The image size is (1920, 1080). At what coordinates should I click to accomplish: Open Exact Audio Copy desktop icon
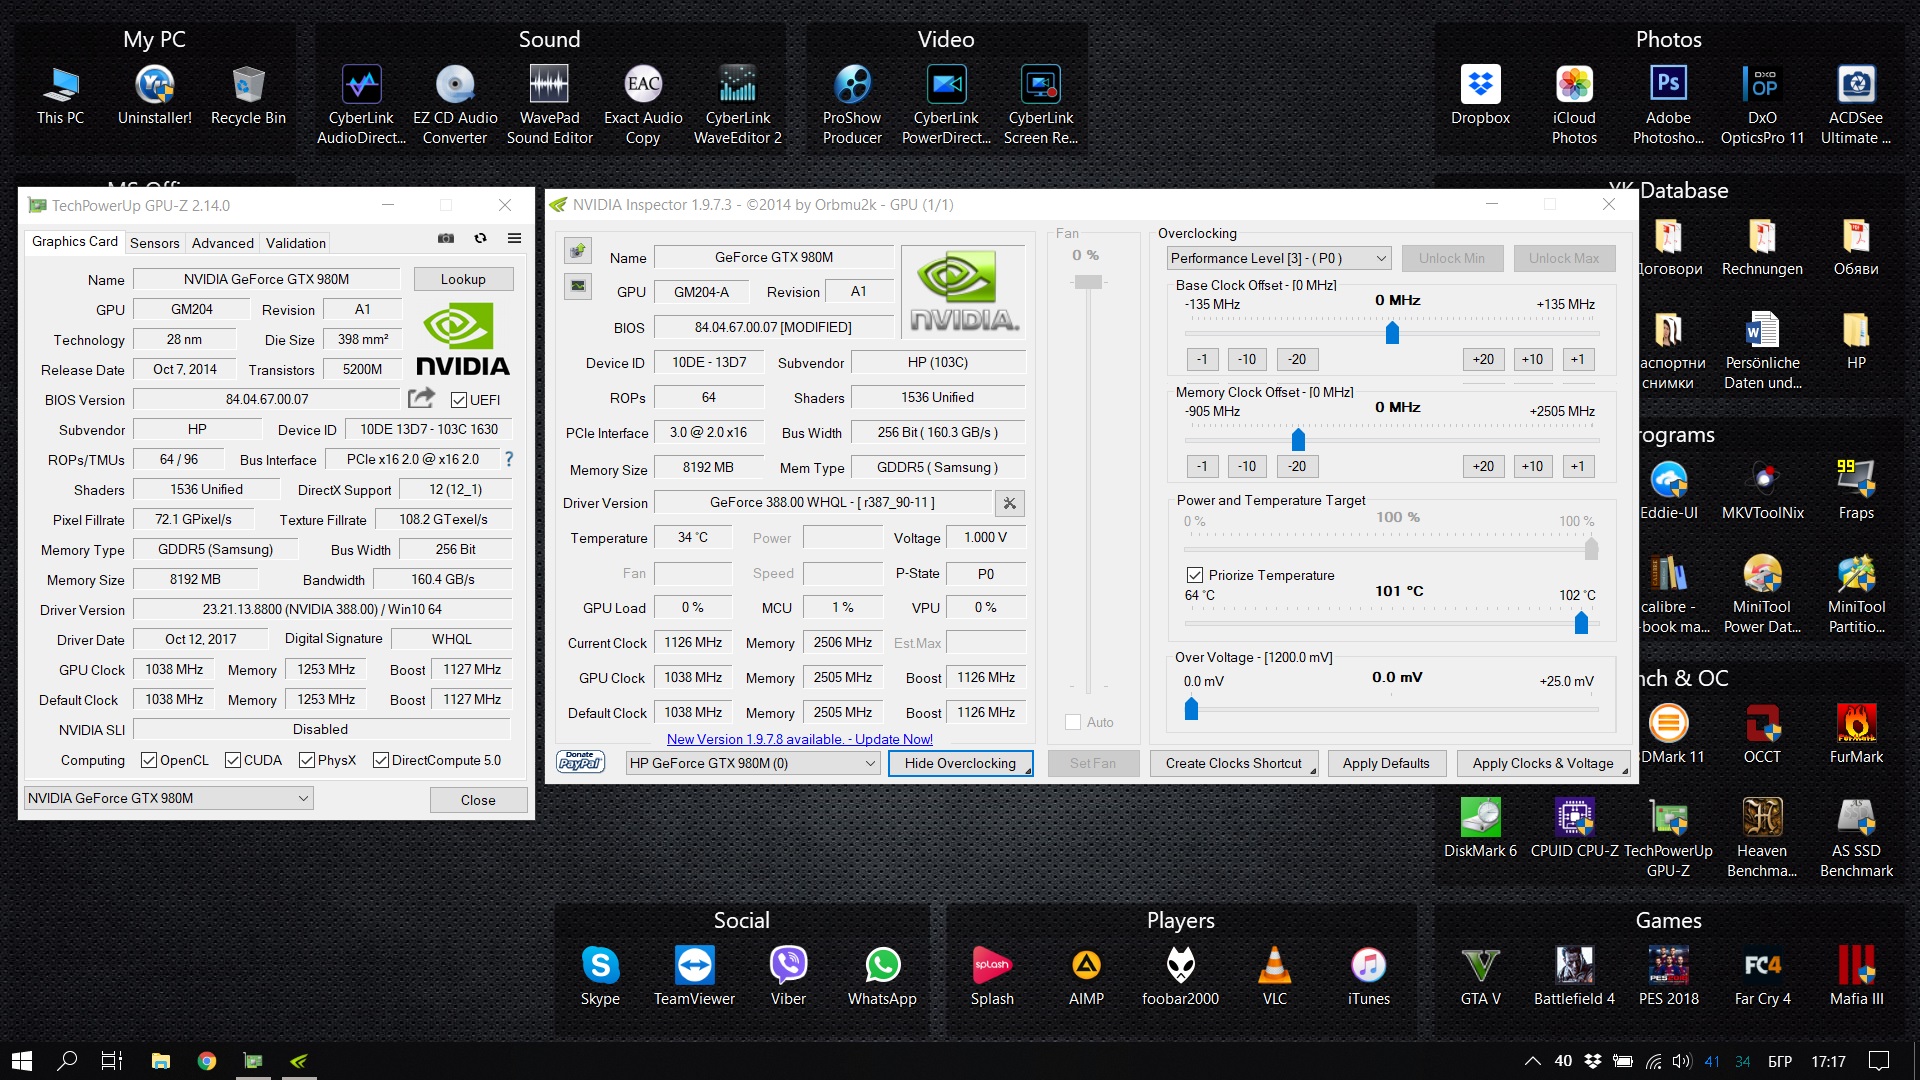(643, 104)
